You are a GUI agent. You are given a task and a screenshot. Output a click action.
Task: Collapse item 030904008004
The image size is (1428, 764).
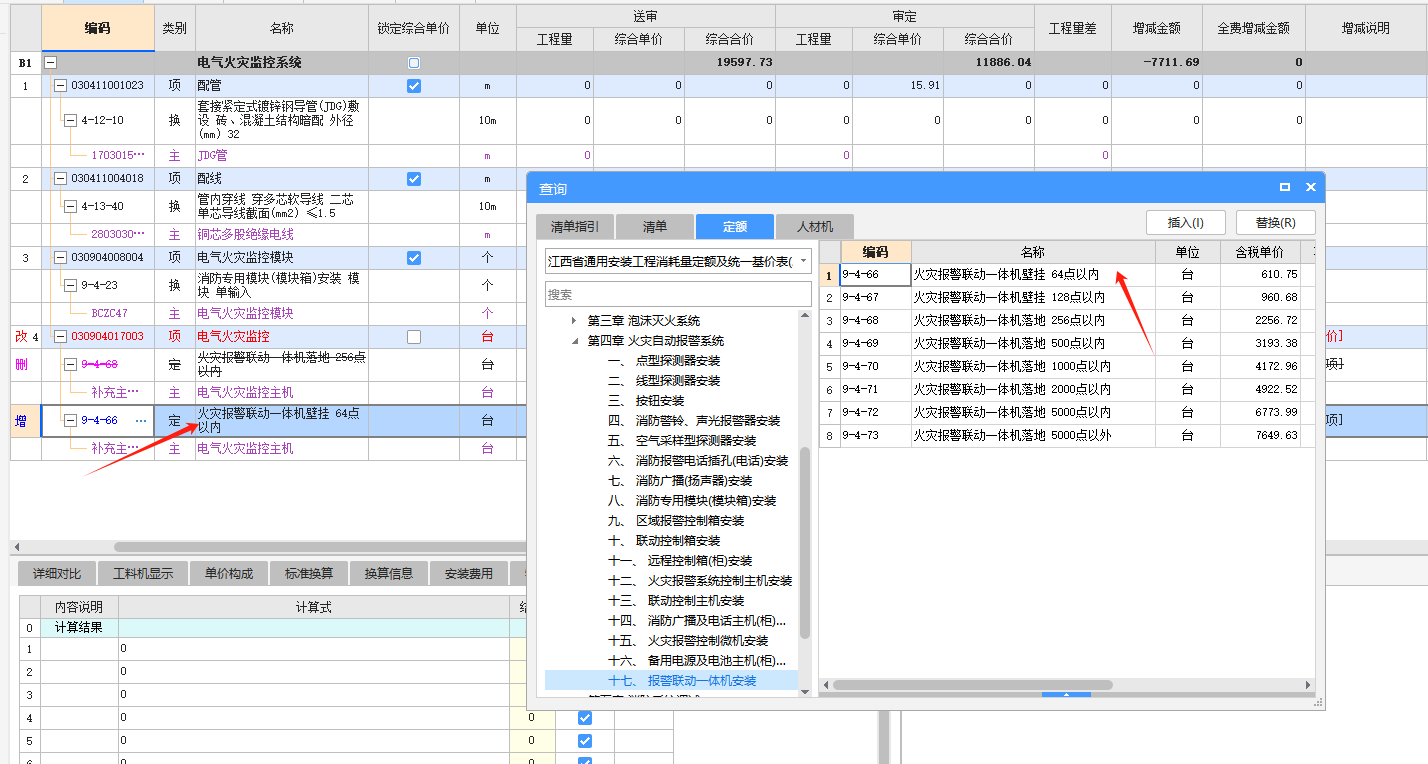tap(60, 258)
